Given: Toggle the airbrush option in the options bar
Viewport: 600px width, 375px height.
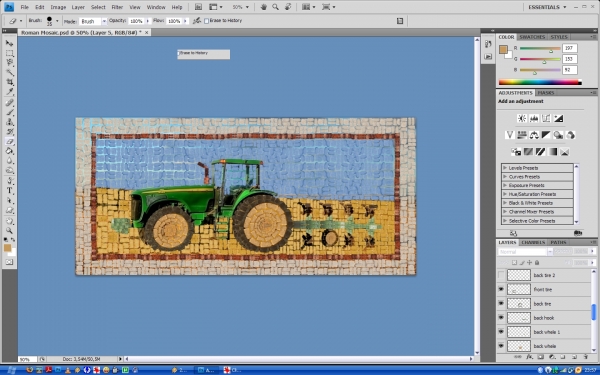Looking at the screenshot, I should coord(197,21).
